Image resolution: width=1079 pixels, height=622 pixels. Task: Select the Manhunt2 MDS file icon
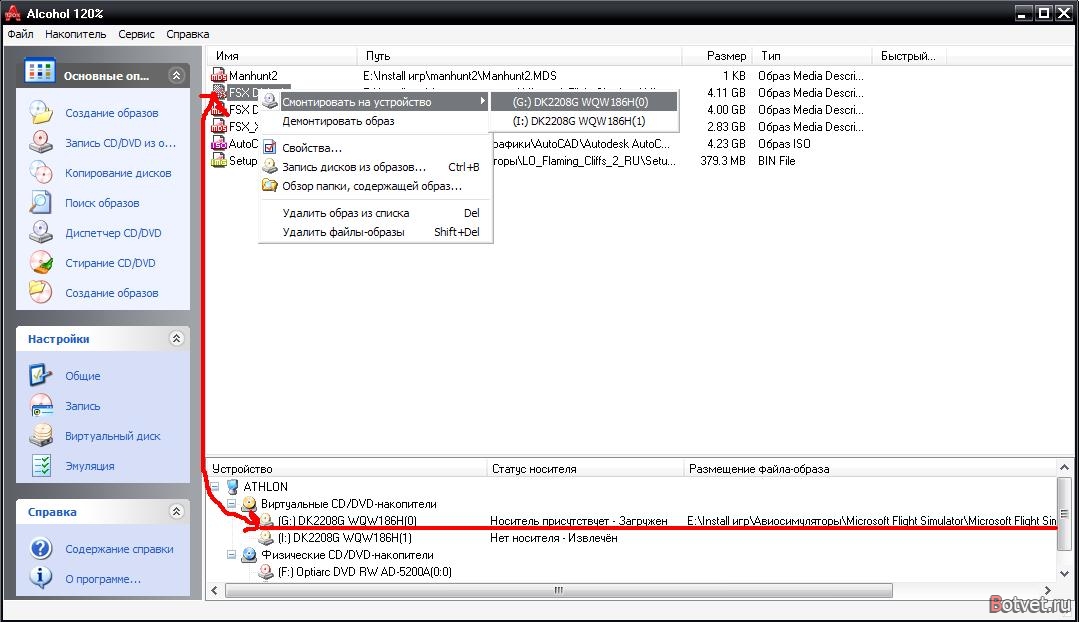(x=219, y=76)
